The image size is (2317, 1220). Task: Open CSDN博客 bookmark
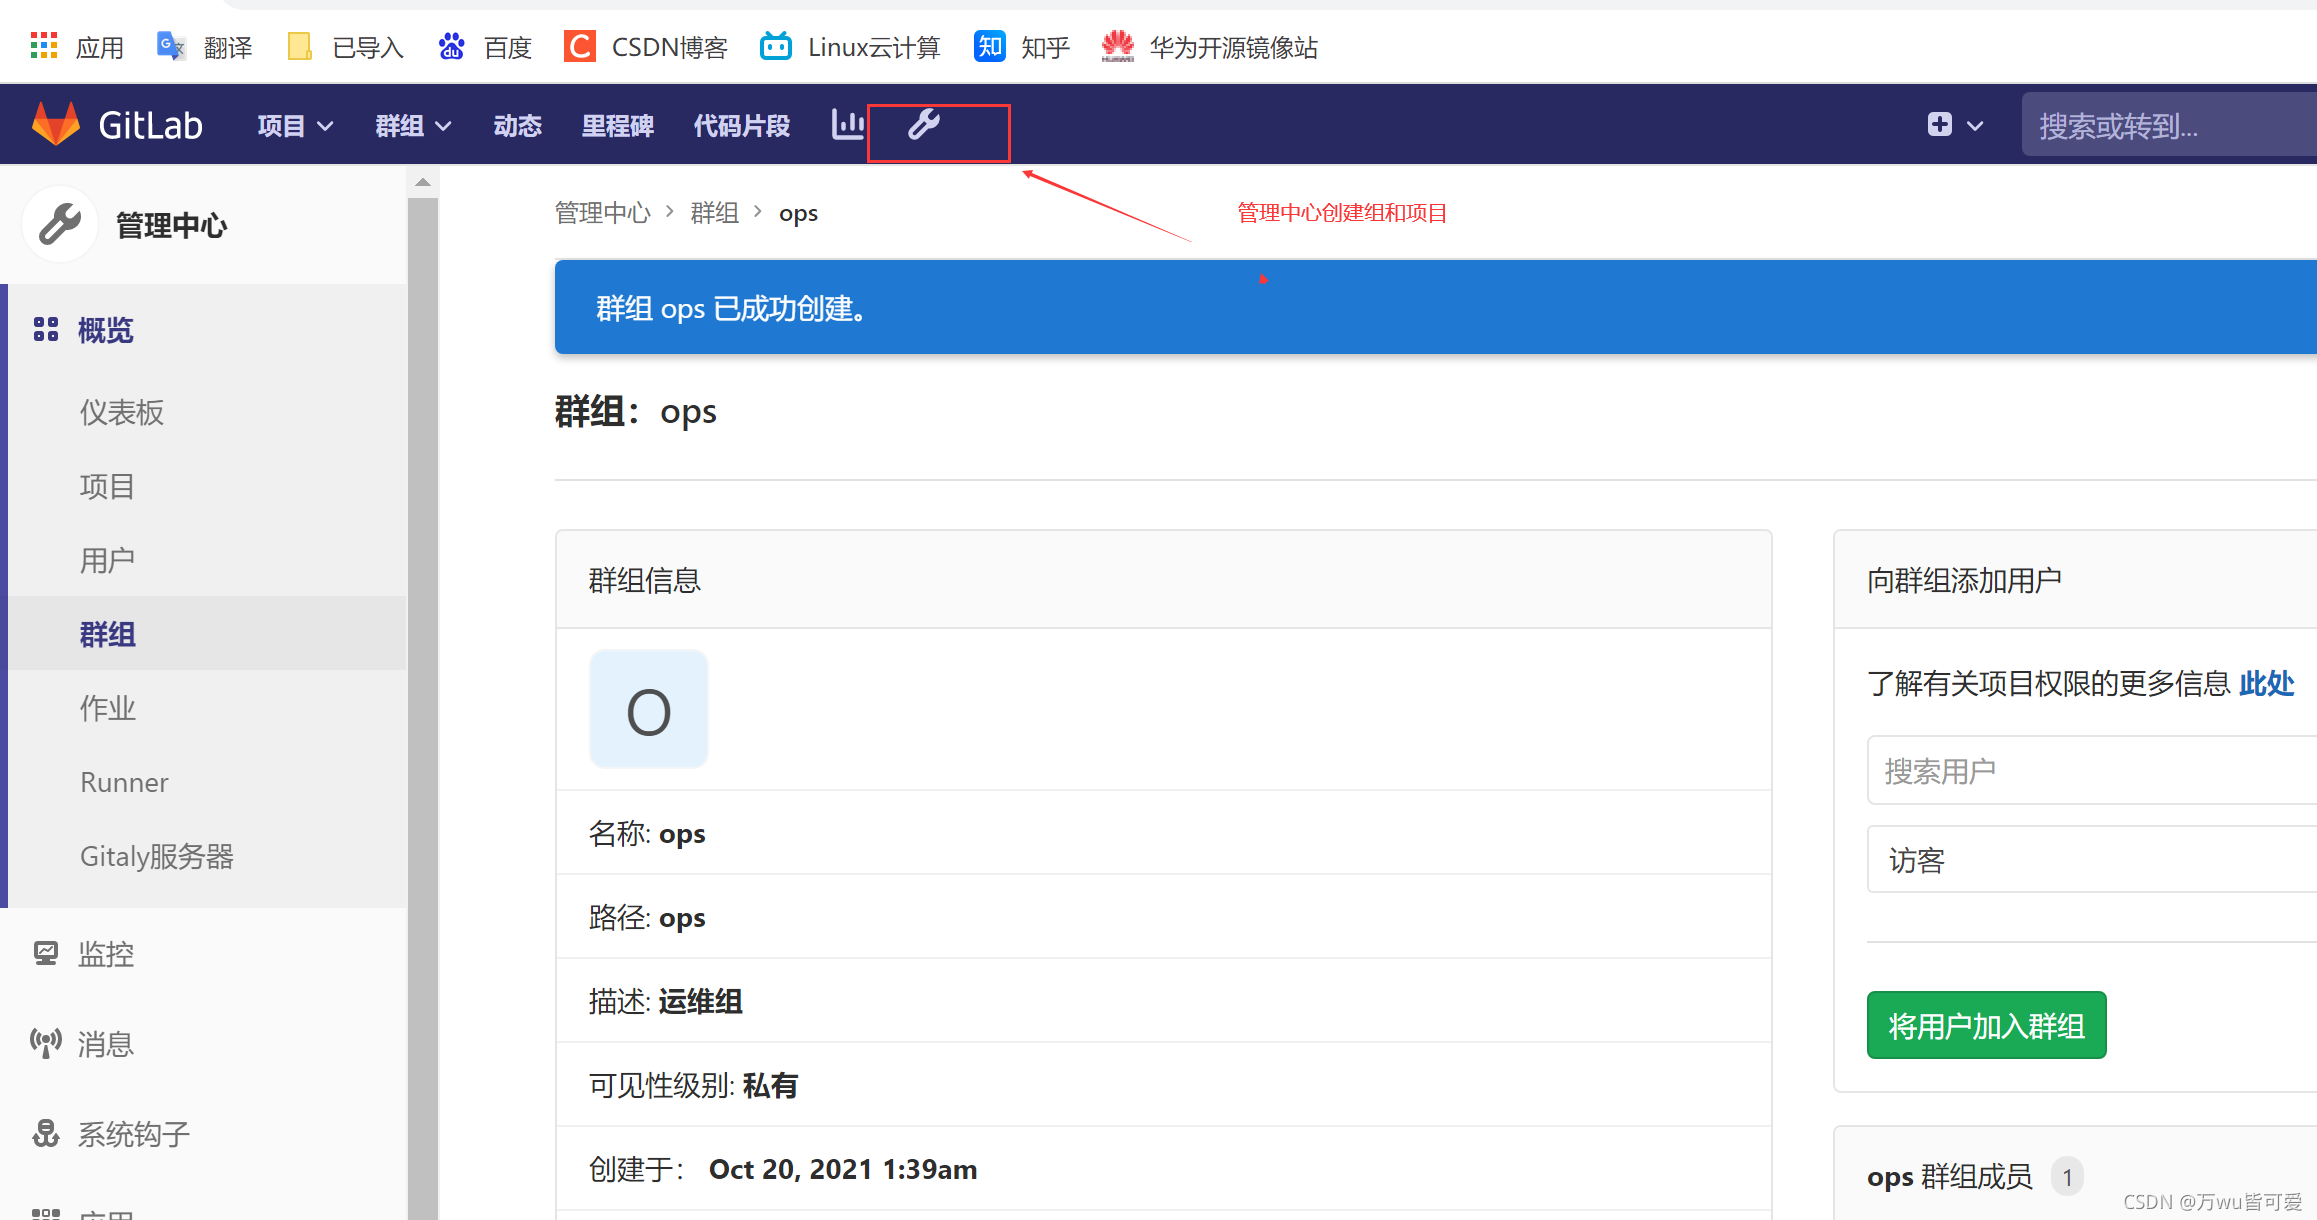tap(646, 47)
